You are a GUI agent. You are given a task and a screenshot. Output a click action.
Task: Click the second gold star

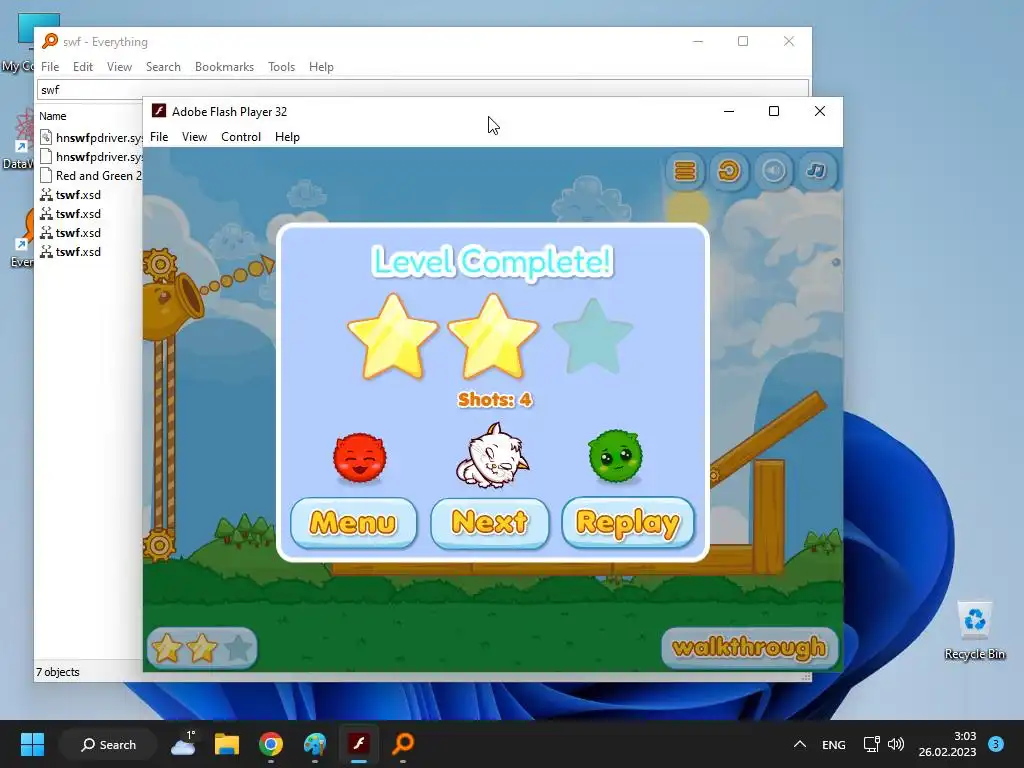pyautogui.click(x=493, y=337)
